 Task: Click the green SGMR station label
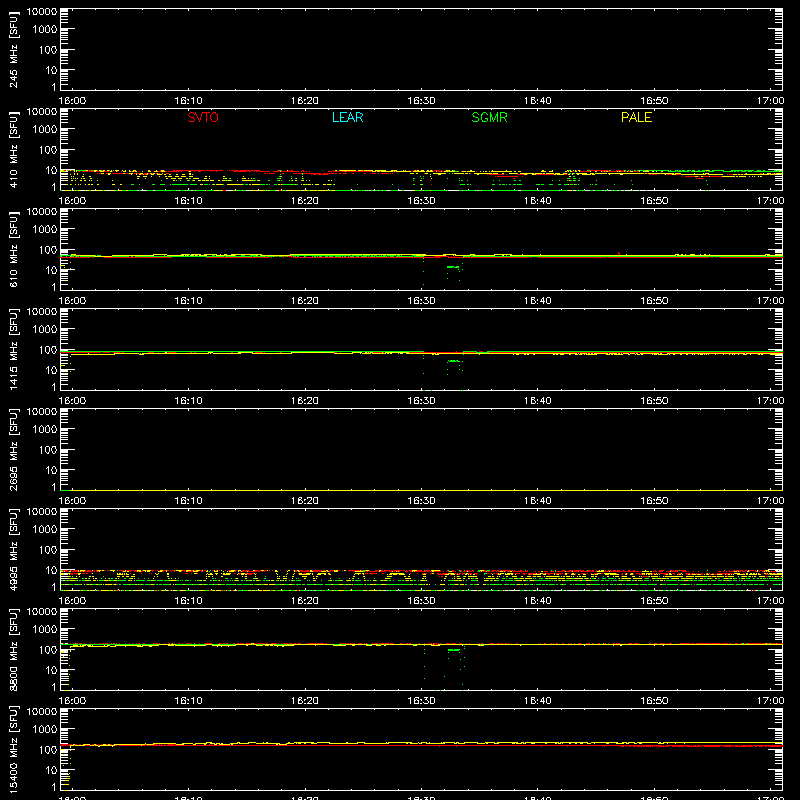click(x=489, y=117)
